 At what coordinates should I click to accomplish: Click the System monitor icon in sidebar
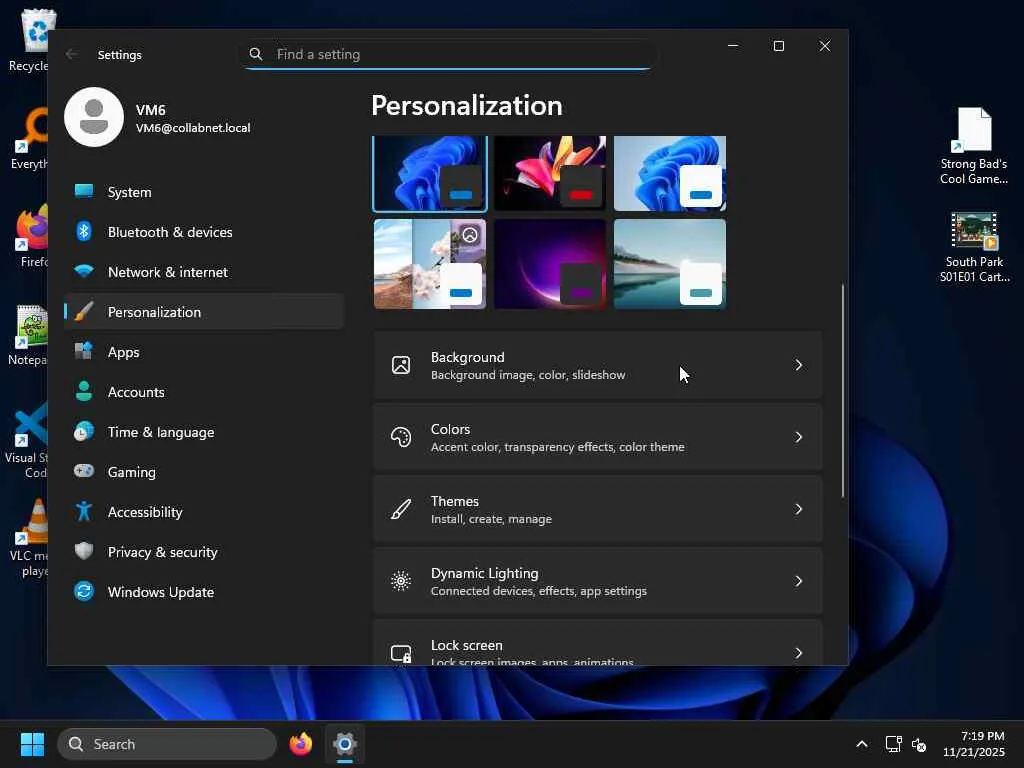84,191
